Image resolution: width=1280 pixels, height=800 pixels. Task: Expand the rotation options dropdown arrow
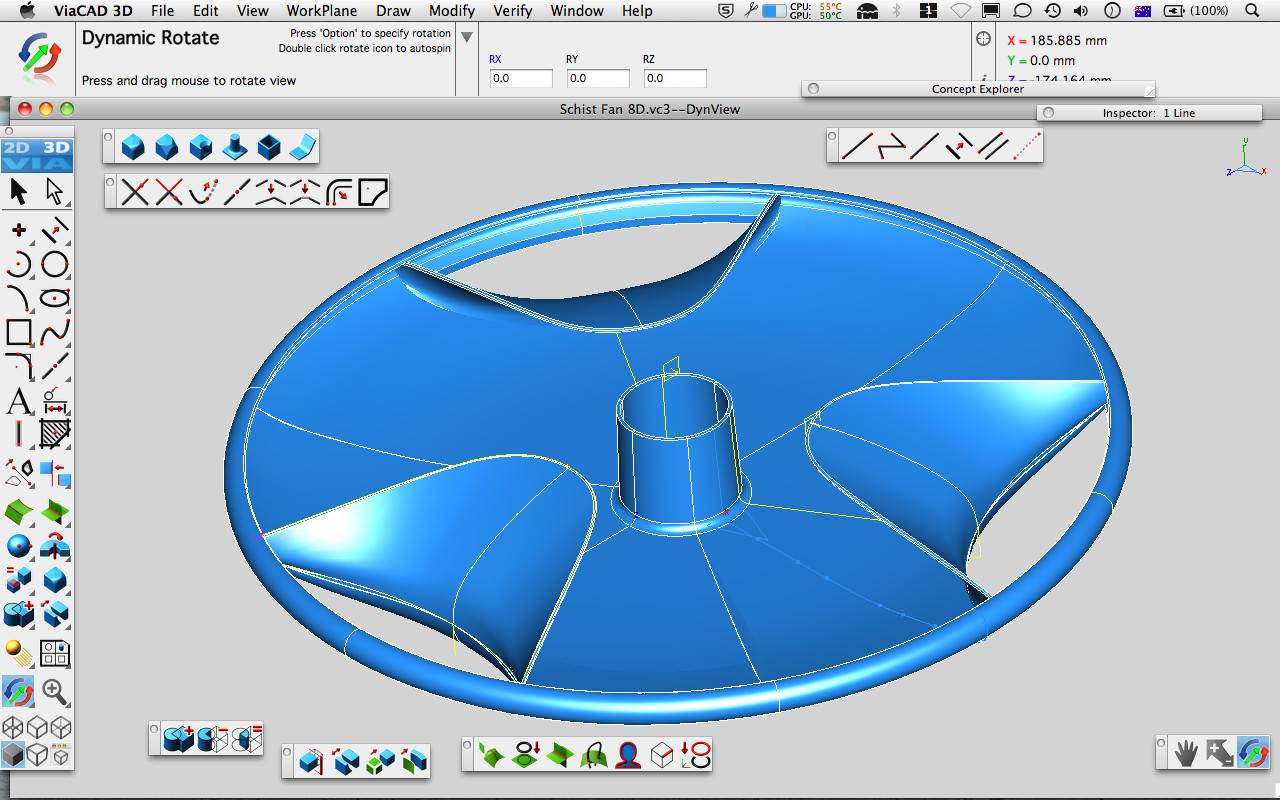pyautogui.click(x=466, y=38)
